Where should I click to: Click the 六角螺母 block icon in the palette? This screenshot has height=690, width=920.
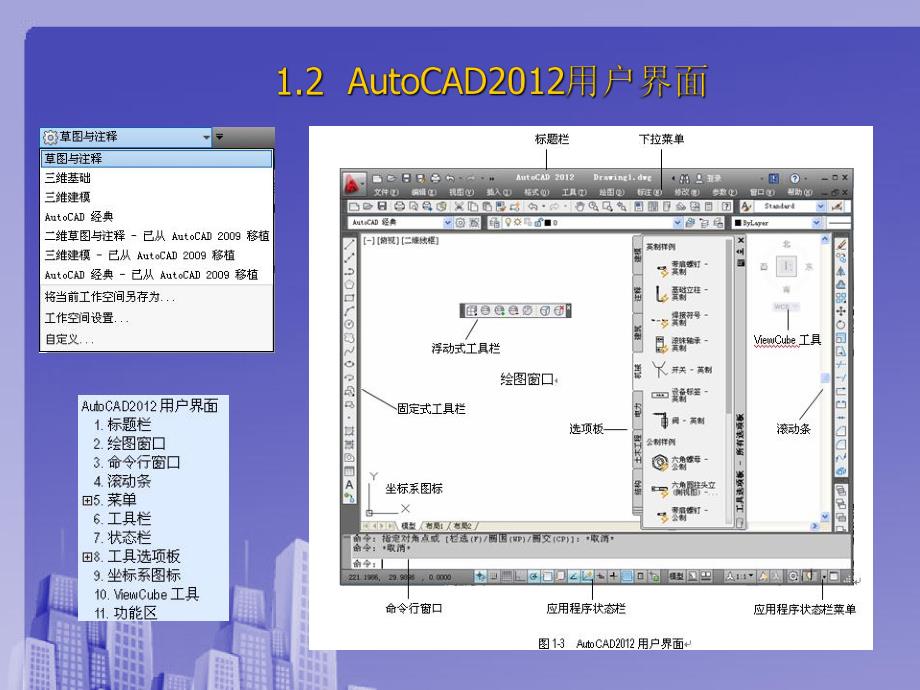coord(659,461)
